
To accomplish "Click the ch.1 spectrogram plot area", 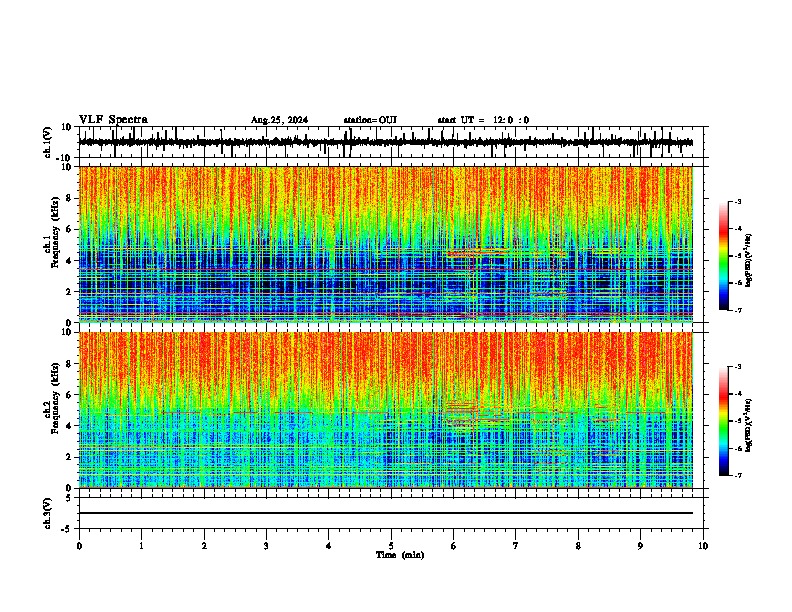I will [x=385, y=244].
